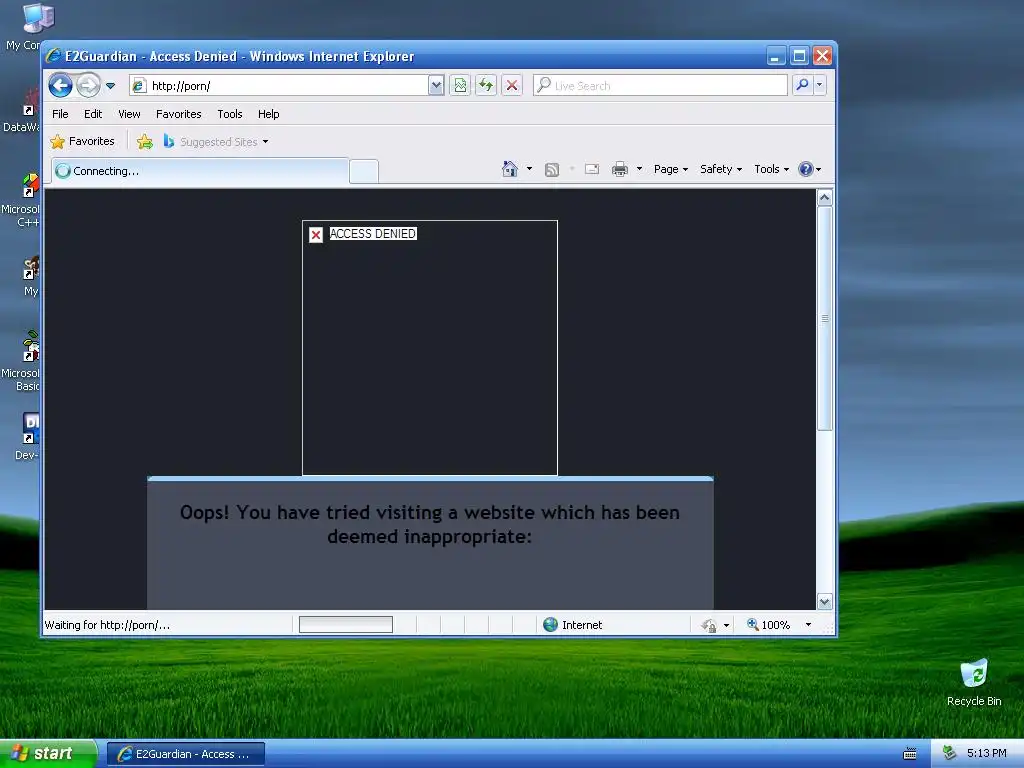Screen dimensions: 1024x768
Task: Click the status text Waiting for http://porn/
Action: (107, 625)
